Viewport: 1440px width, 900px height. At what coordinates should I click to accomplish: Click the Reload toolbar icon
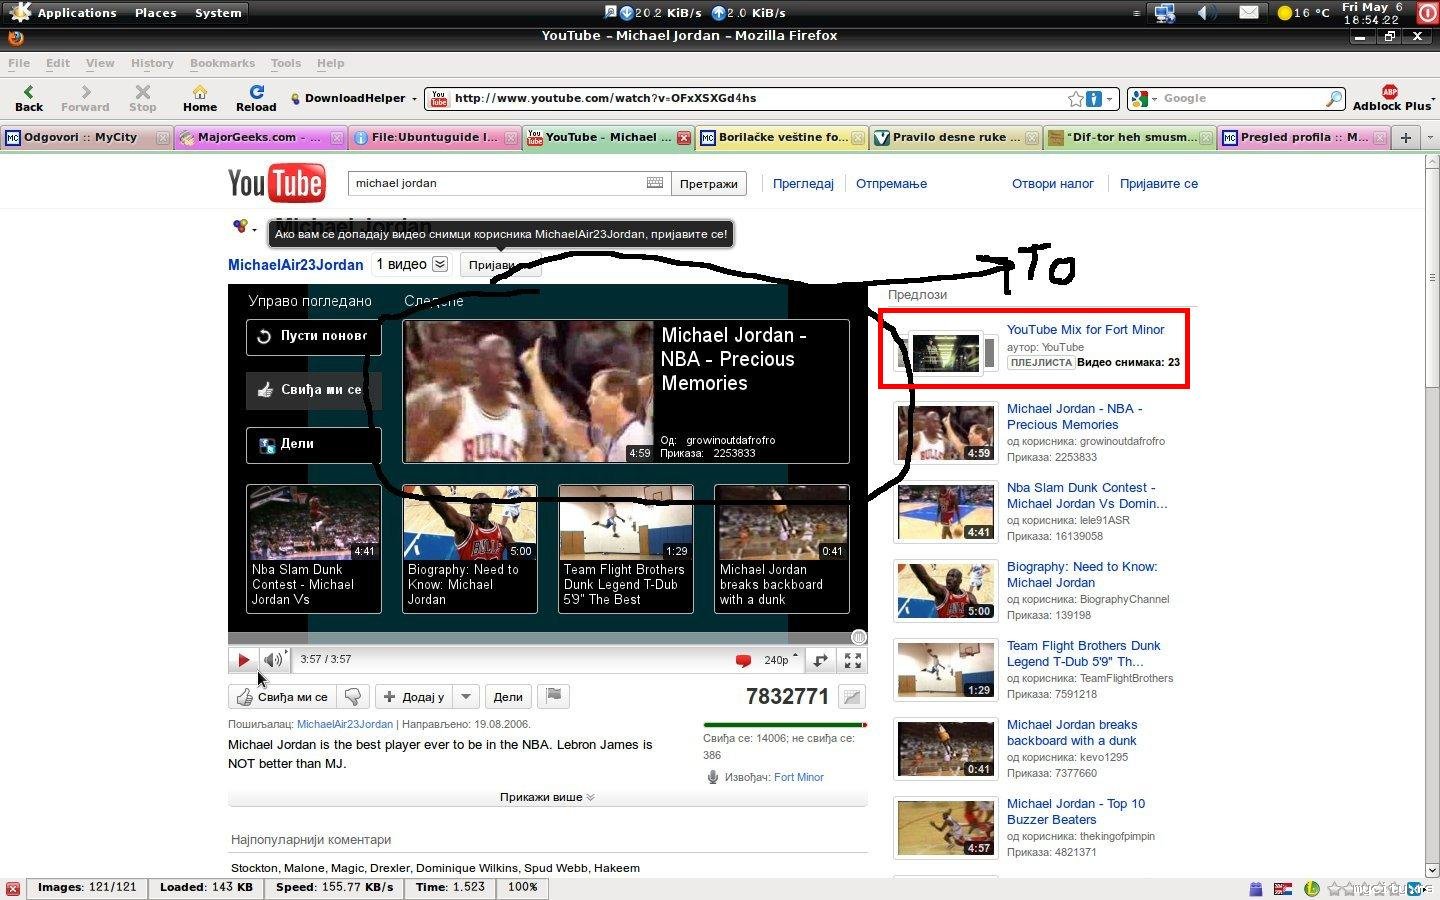click(x=256, y=97)
